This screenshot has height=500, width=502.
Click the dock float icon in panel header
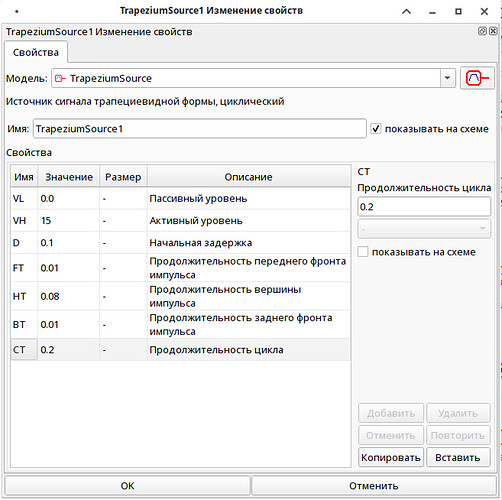point(482,31)
